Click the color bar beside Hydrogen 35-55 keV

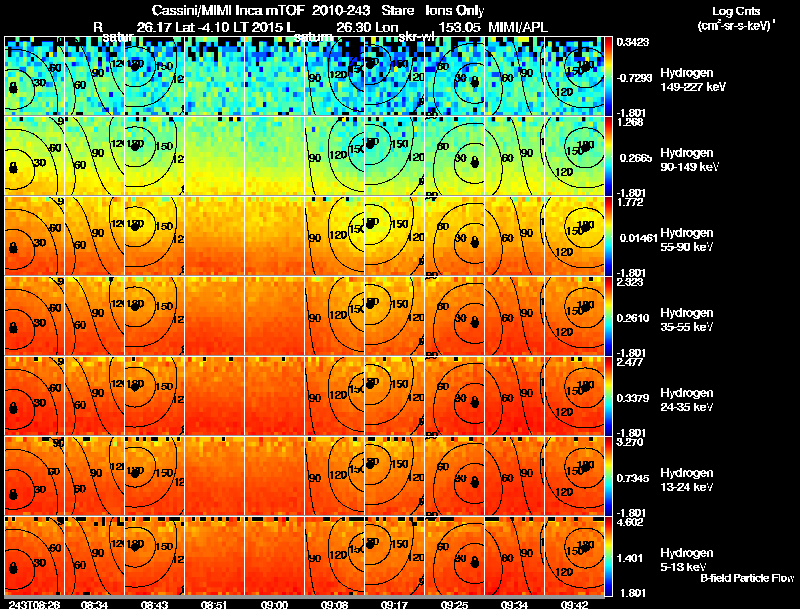pyautogui.click(x=608, y=316)
